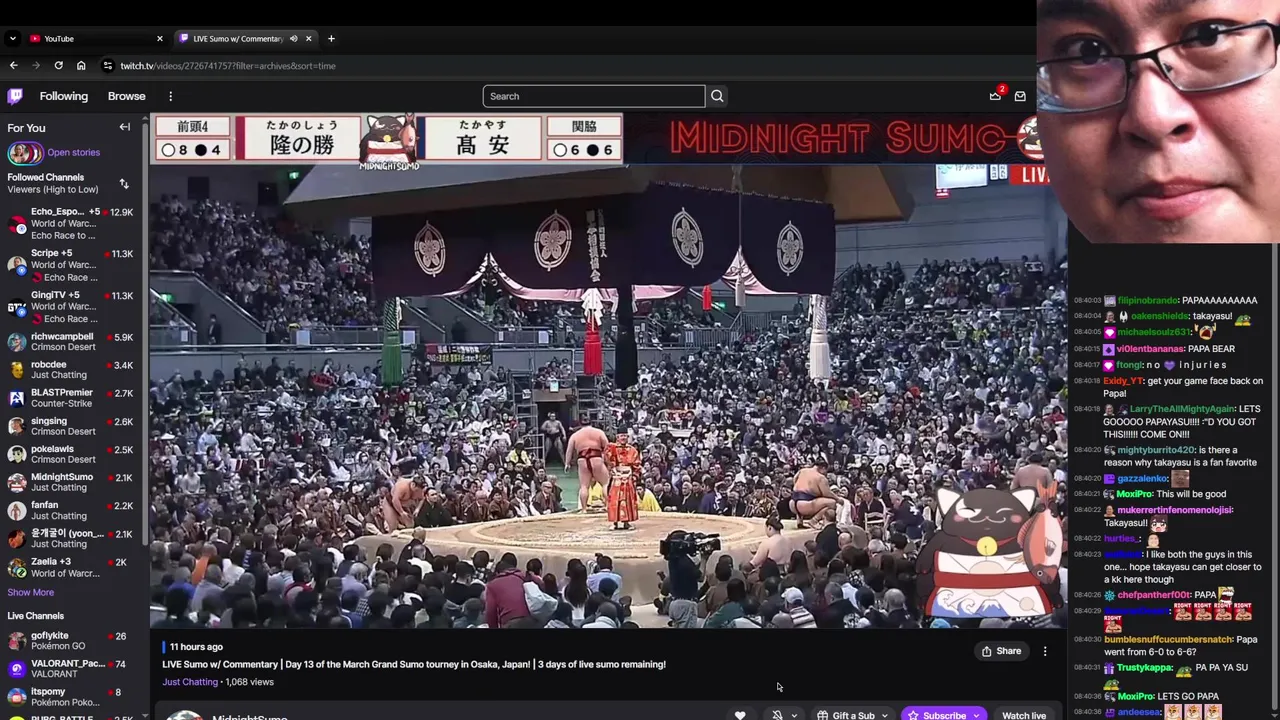Open Zaelia channel in sidebar
The image size is (1280, 720).
tap(70, 567)
